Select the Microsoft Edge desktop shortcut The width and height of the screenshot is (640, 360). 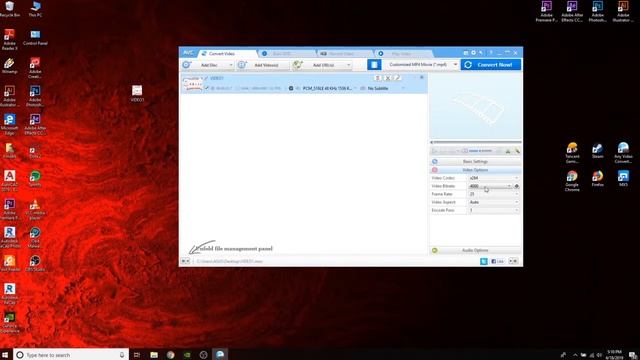[9, 125]
